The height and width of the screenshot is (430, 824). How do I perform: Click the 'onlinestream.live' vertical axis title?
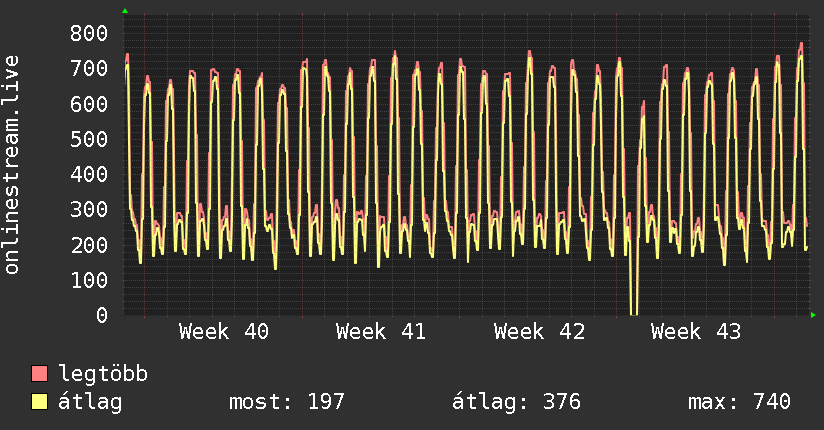pos(11,165)
